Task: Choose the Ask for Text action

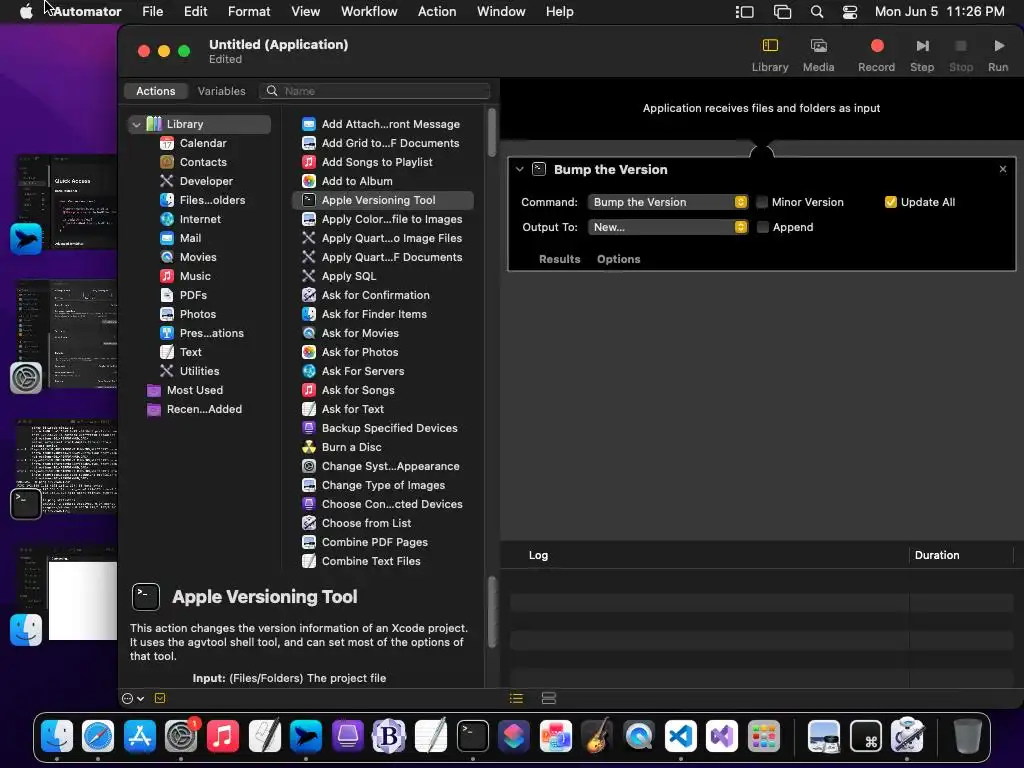Action: [353, 409]
